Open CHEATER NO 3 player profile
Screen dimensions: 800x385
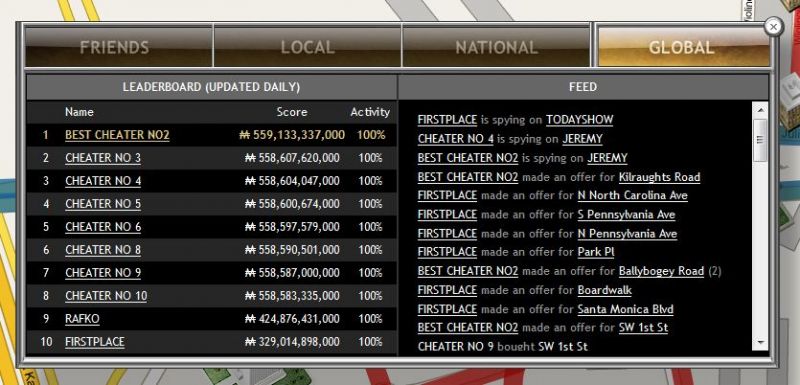click(103, 158)
